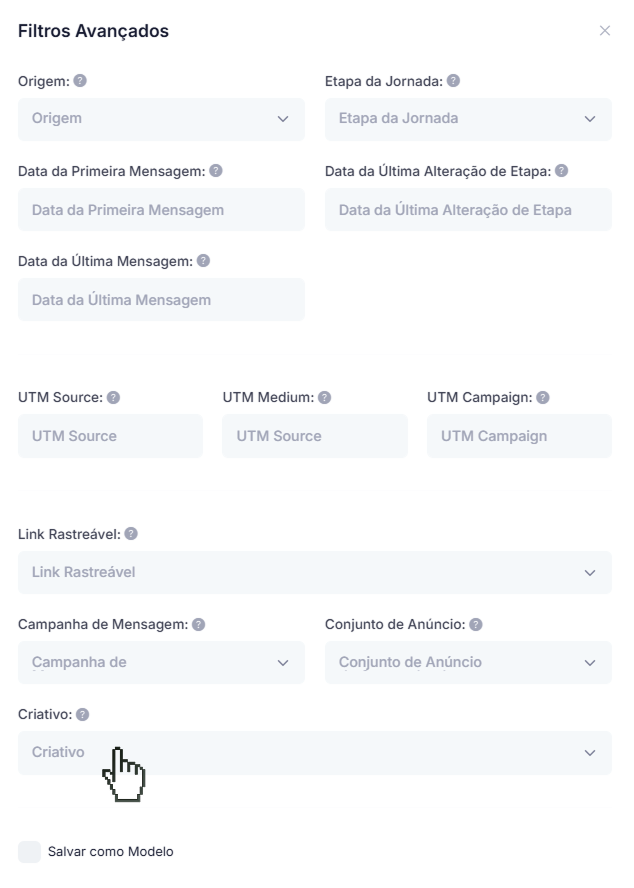The height and width of the screenshot is (888, 634).
Task: Open the Link Rastreável dropdown
Action: pos(314,573)
